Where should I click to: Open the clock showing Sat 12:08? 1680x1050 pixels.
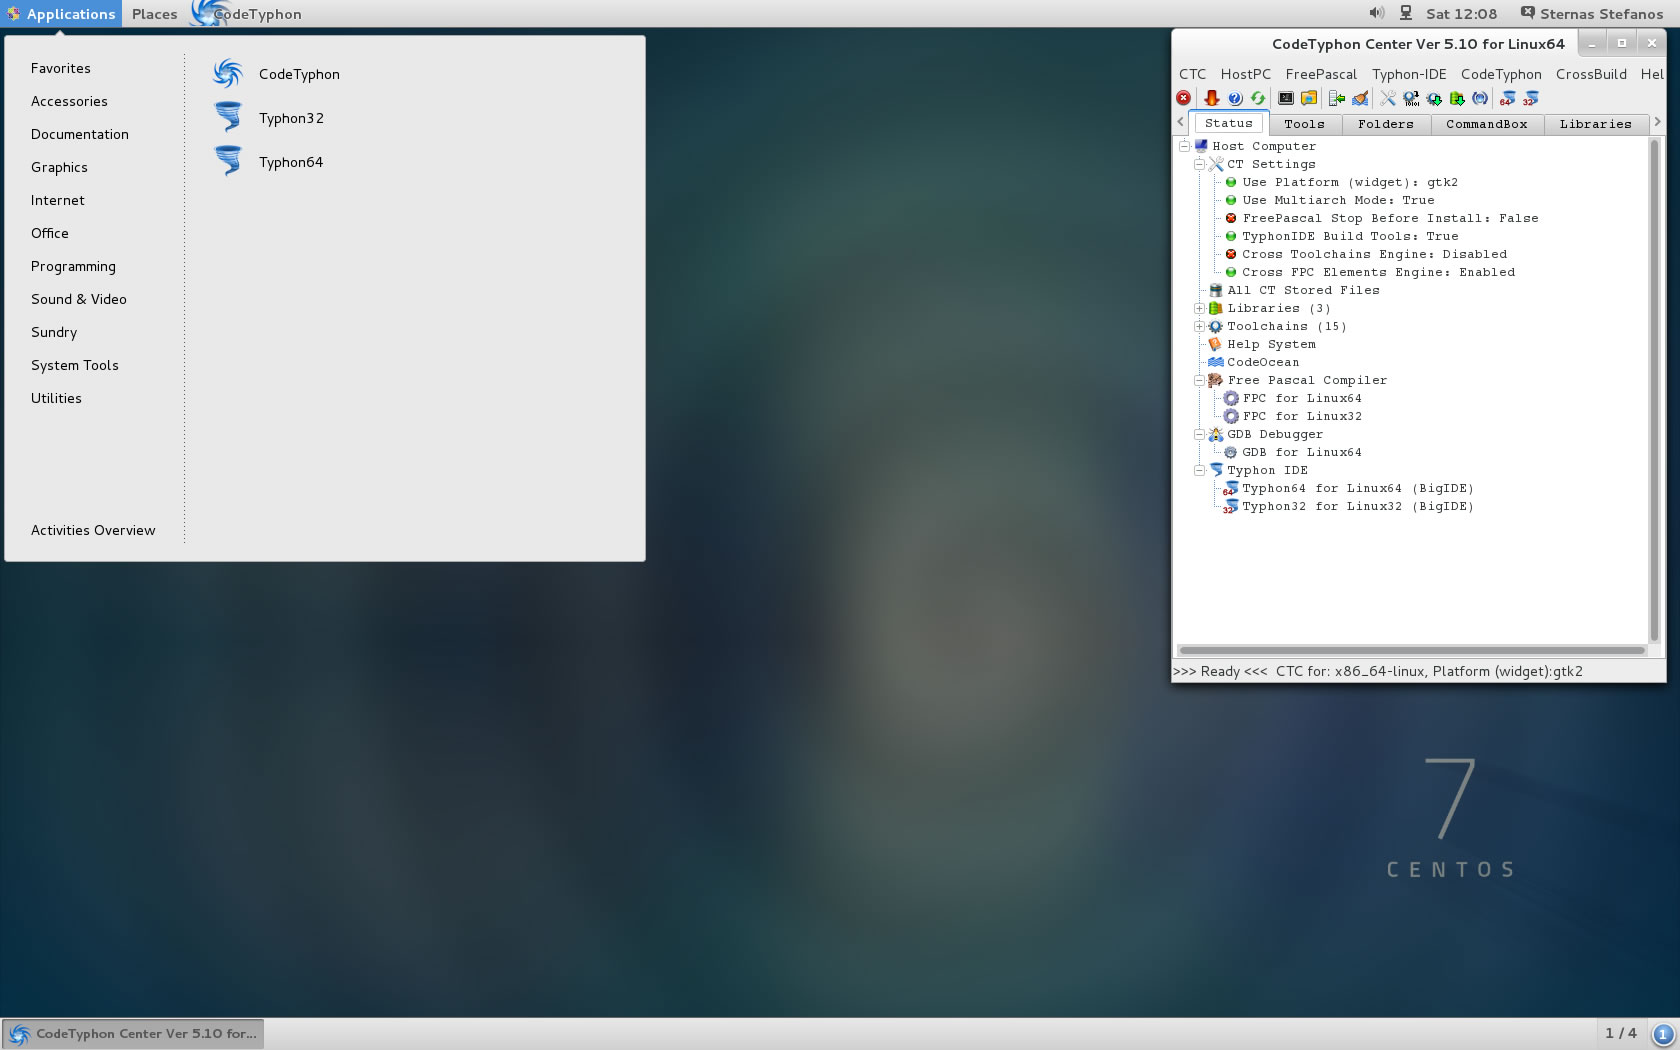[x=1461, y=14]
